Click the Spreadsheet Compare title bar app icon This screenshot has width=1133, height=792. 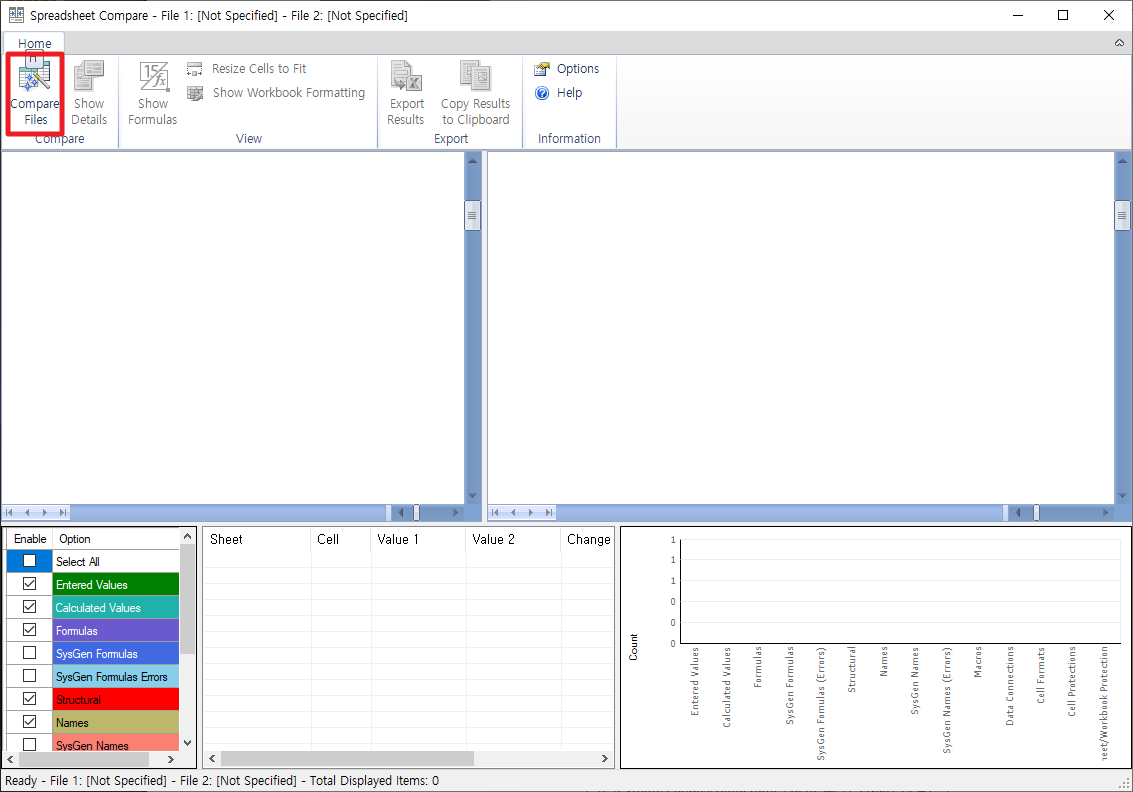[x=16, y=14]
